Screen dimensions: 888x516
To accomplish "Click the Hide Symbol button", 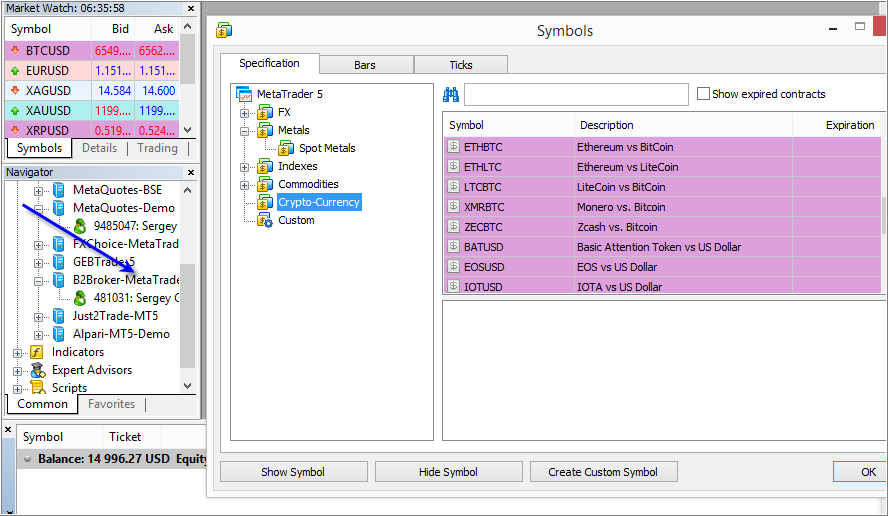I will click(x=448, y=472).
